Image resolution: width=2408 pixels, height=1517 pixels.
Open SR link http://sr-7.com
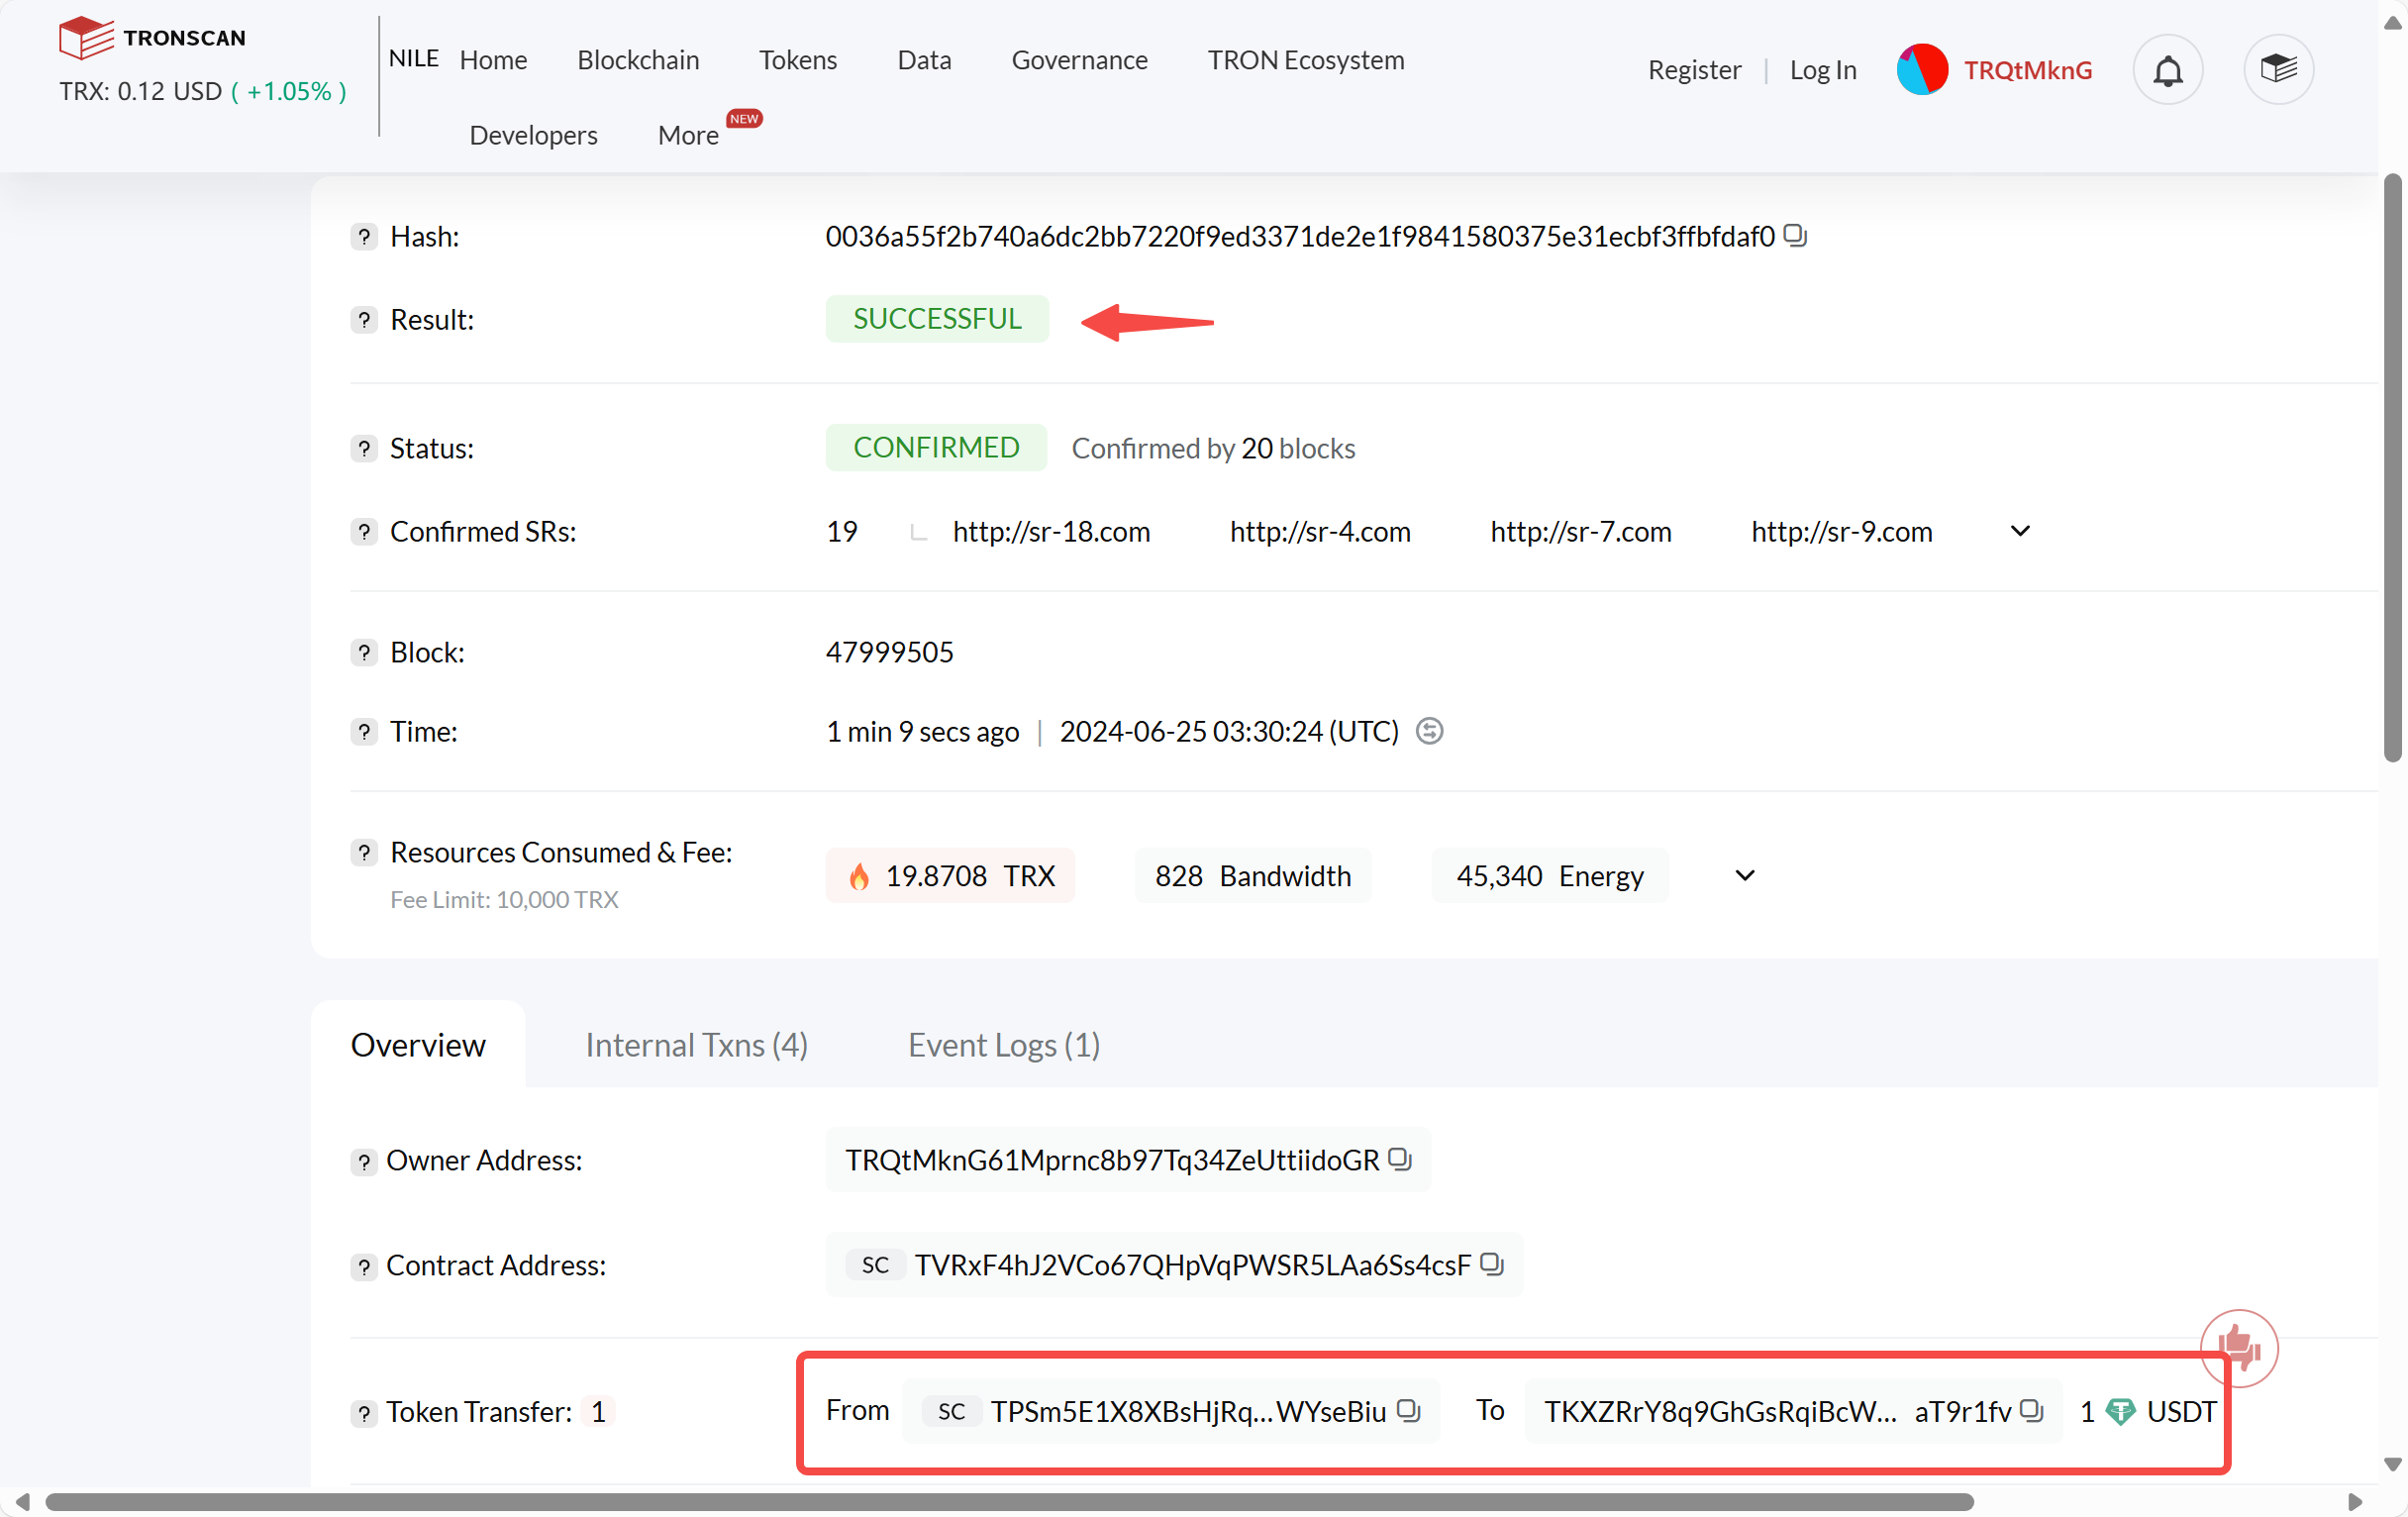coord(1580,531)
